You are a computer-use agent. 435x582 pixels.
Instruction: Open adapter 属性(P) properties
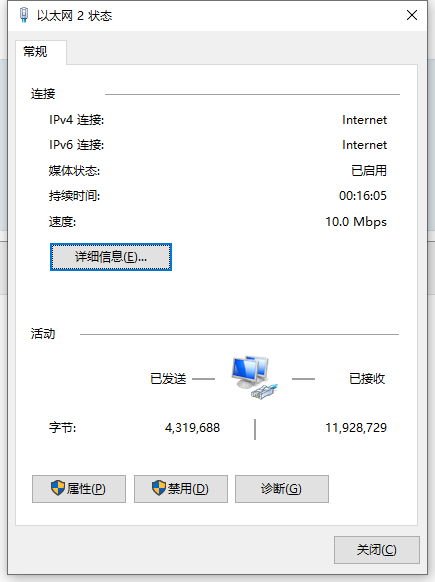tap(79, 489)
